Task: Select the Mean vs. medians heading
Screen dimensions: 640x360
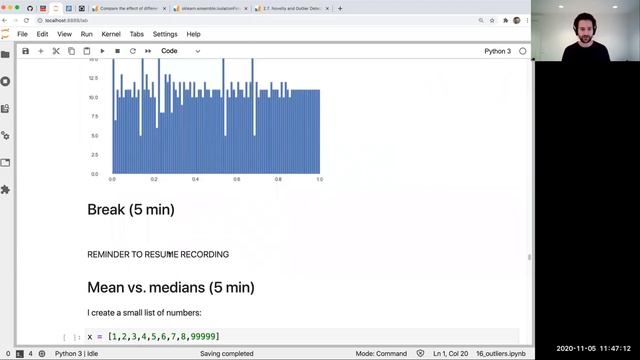Action: (x=171, y=287)
